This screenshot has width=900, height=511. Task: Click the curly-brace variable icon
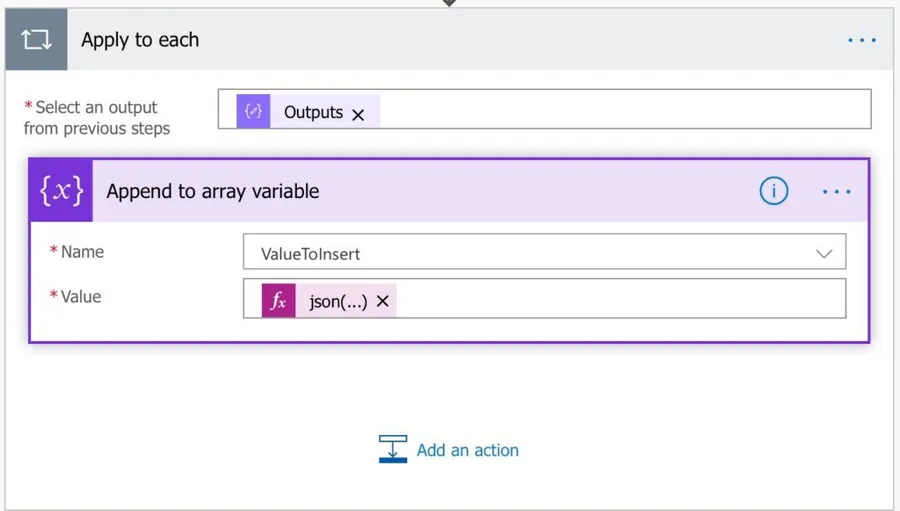[x=61, y=191]
